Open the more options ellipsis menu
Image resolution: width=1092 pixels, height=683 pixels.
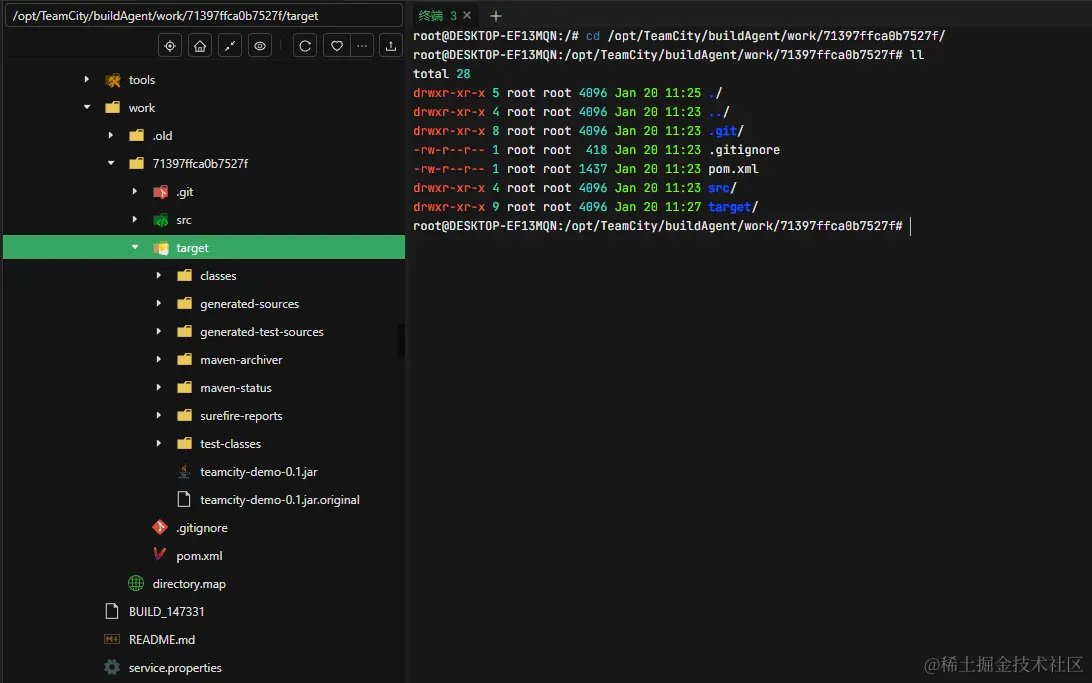coord(361,46)
